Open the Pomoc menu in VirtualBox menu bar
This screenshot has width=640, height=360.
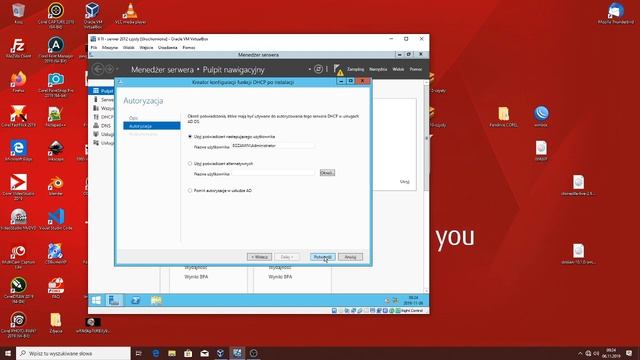coord(189,48)
